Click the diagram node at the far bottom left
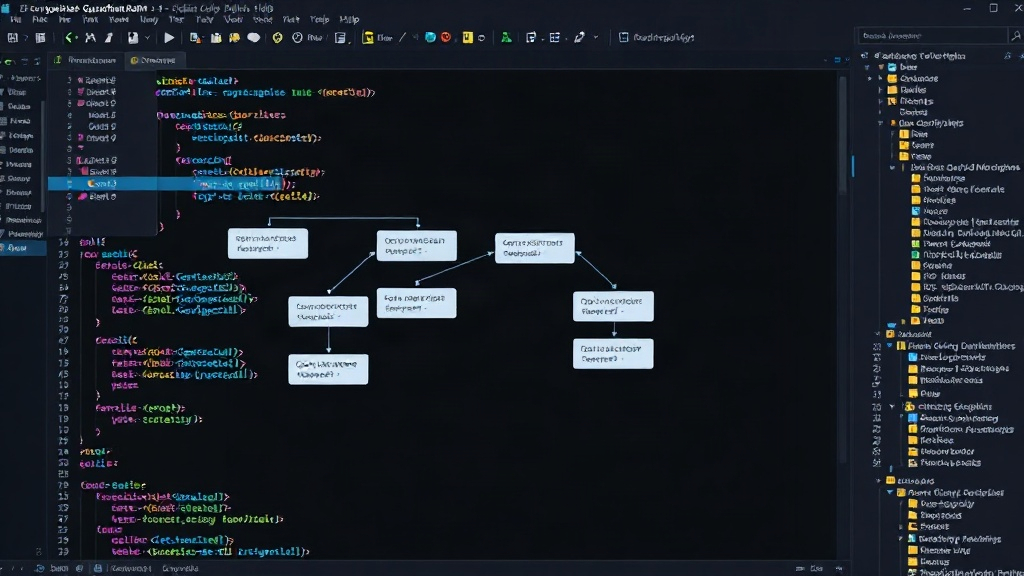 click(328, 370)
